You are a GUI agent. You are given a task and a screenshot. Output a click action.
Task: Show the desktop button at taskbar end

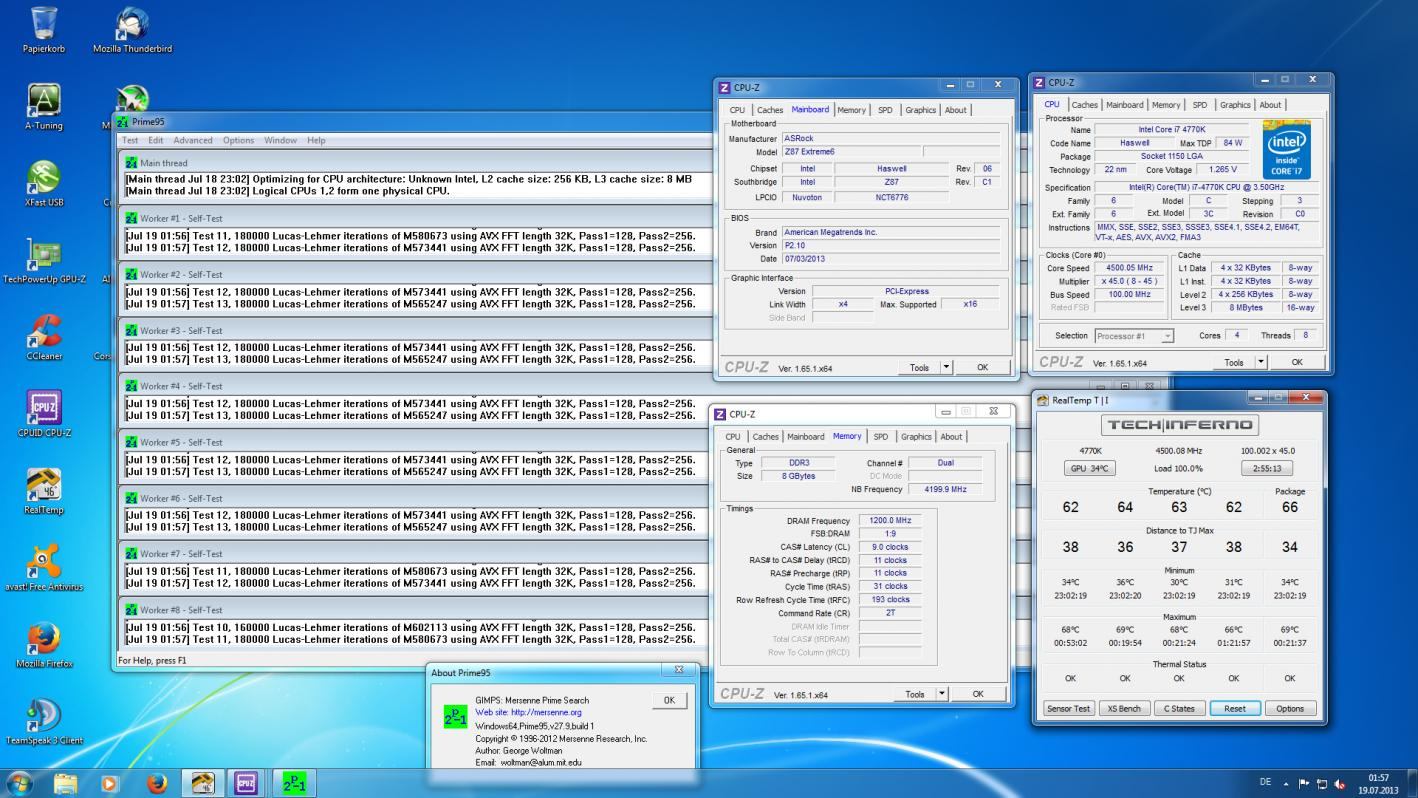1411,783
